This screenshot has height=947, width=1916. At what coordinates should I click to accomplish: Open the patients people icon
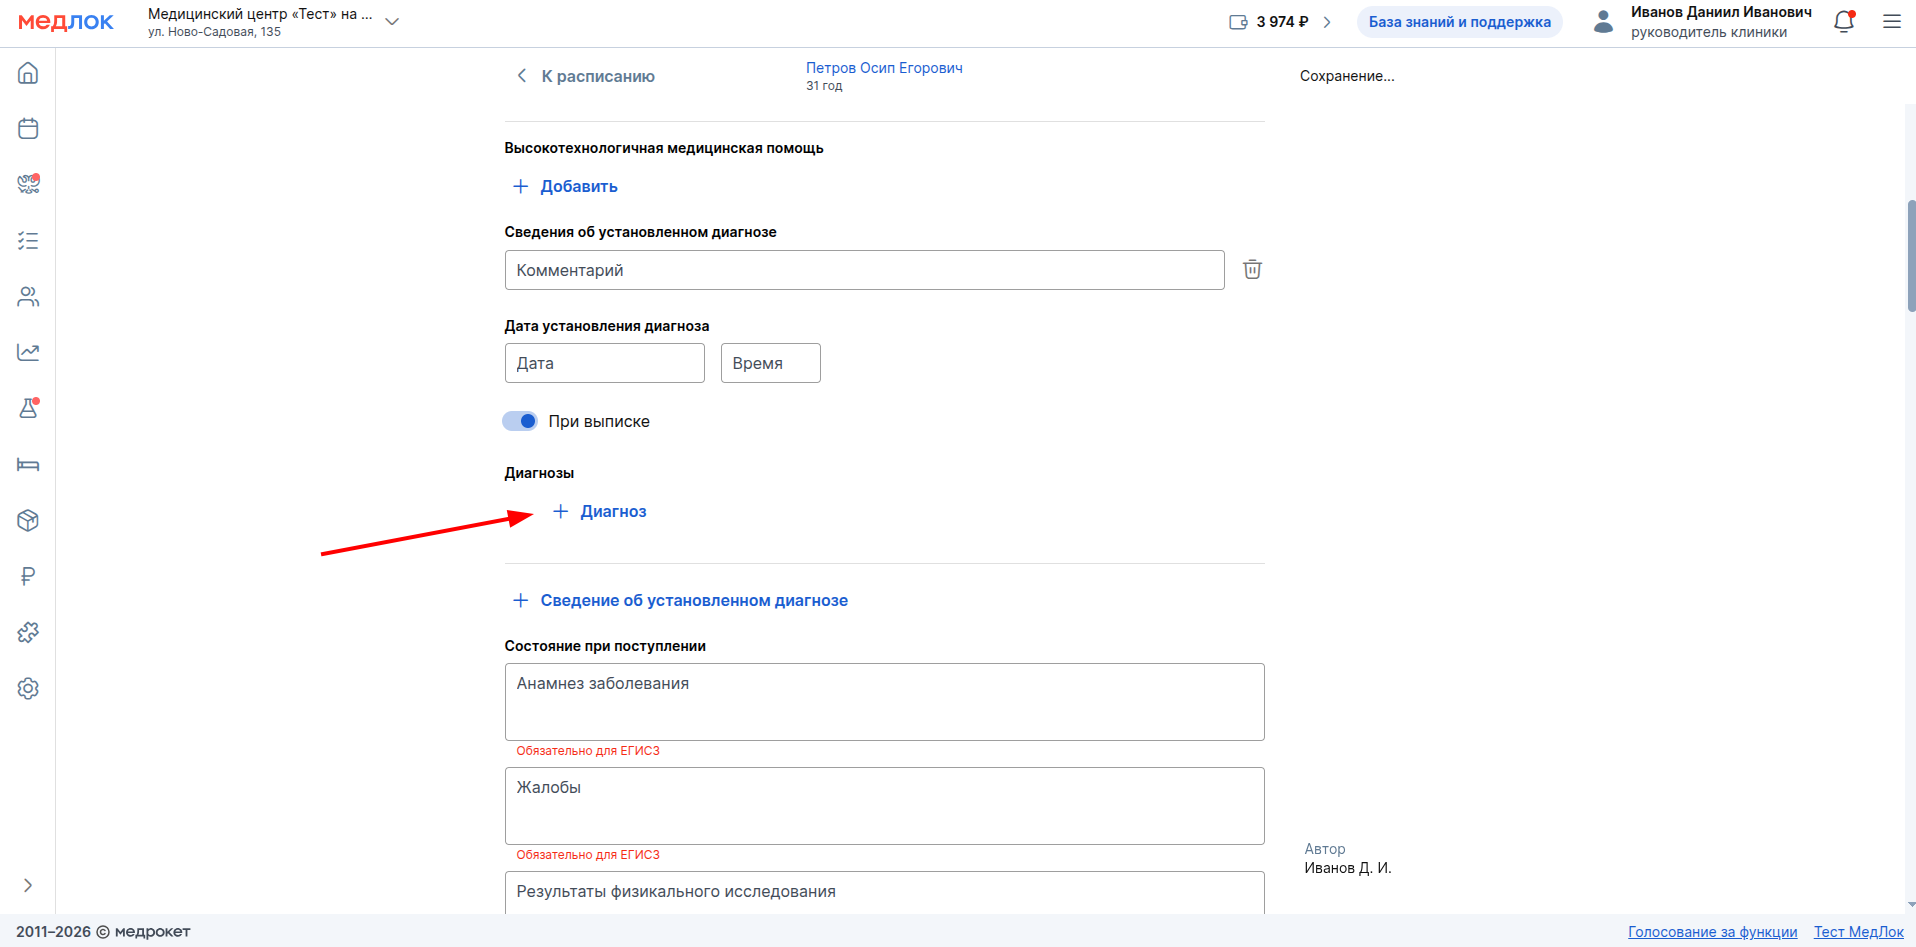(x=28, y=297)
